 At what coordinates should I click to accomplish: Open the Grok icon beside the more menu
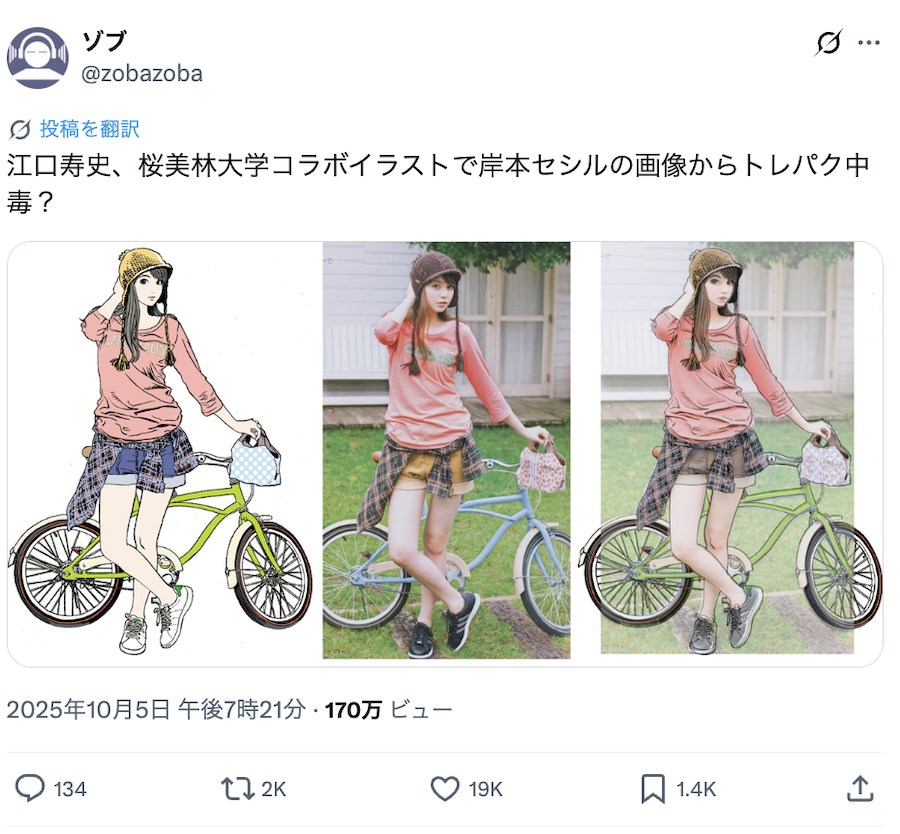[x=828, y=42]
